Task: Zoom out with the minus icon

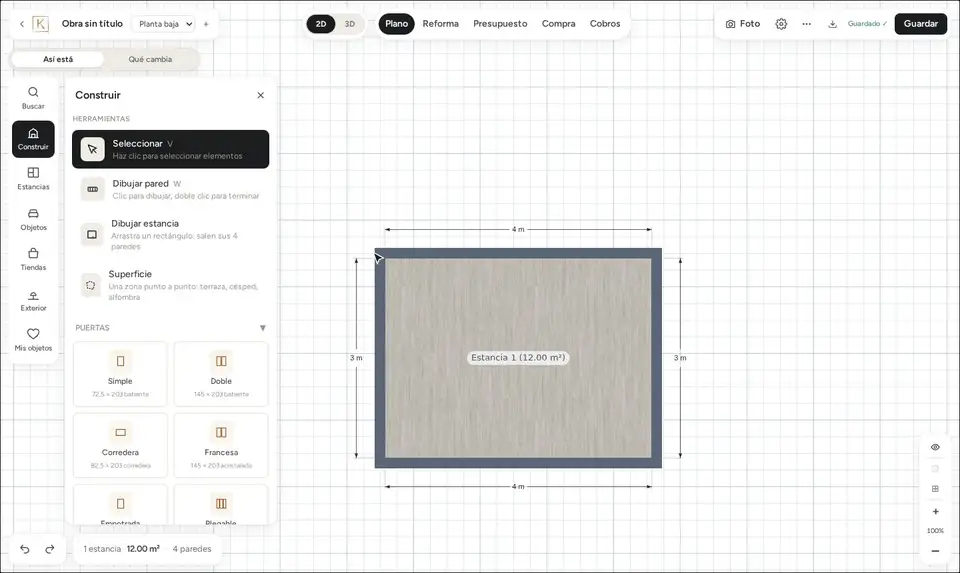Action: [x=935, y=551]
